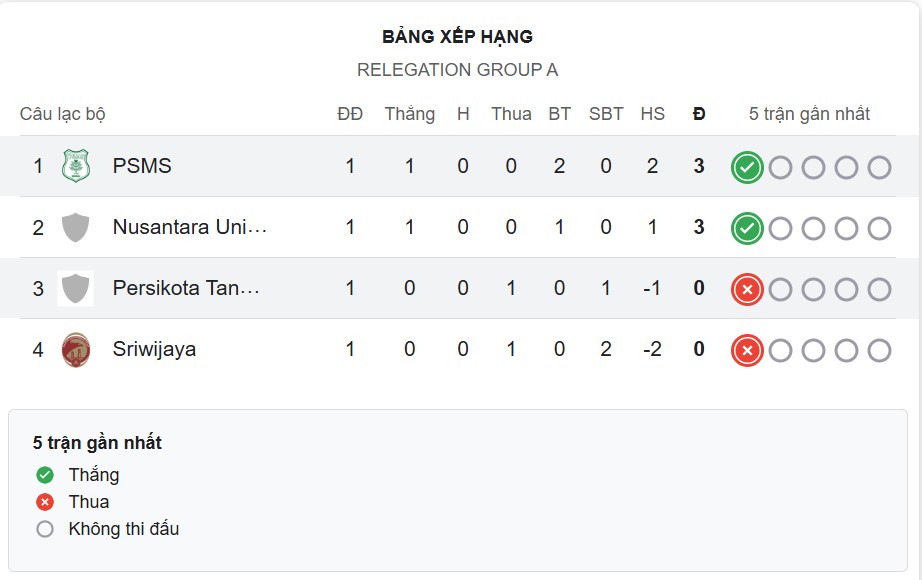This screenshot has width=922, height=580.
Task: Switch to the RELEGATION GROUP A tab
Action: [x=460, y=70]
